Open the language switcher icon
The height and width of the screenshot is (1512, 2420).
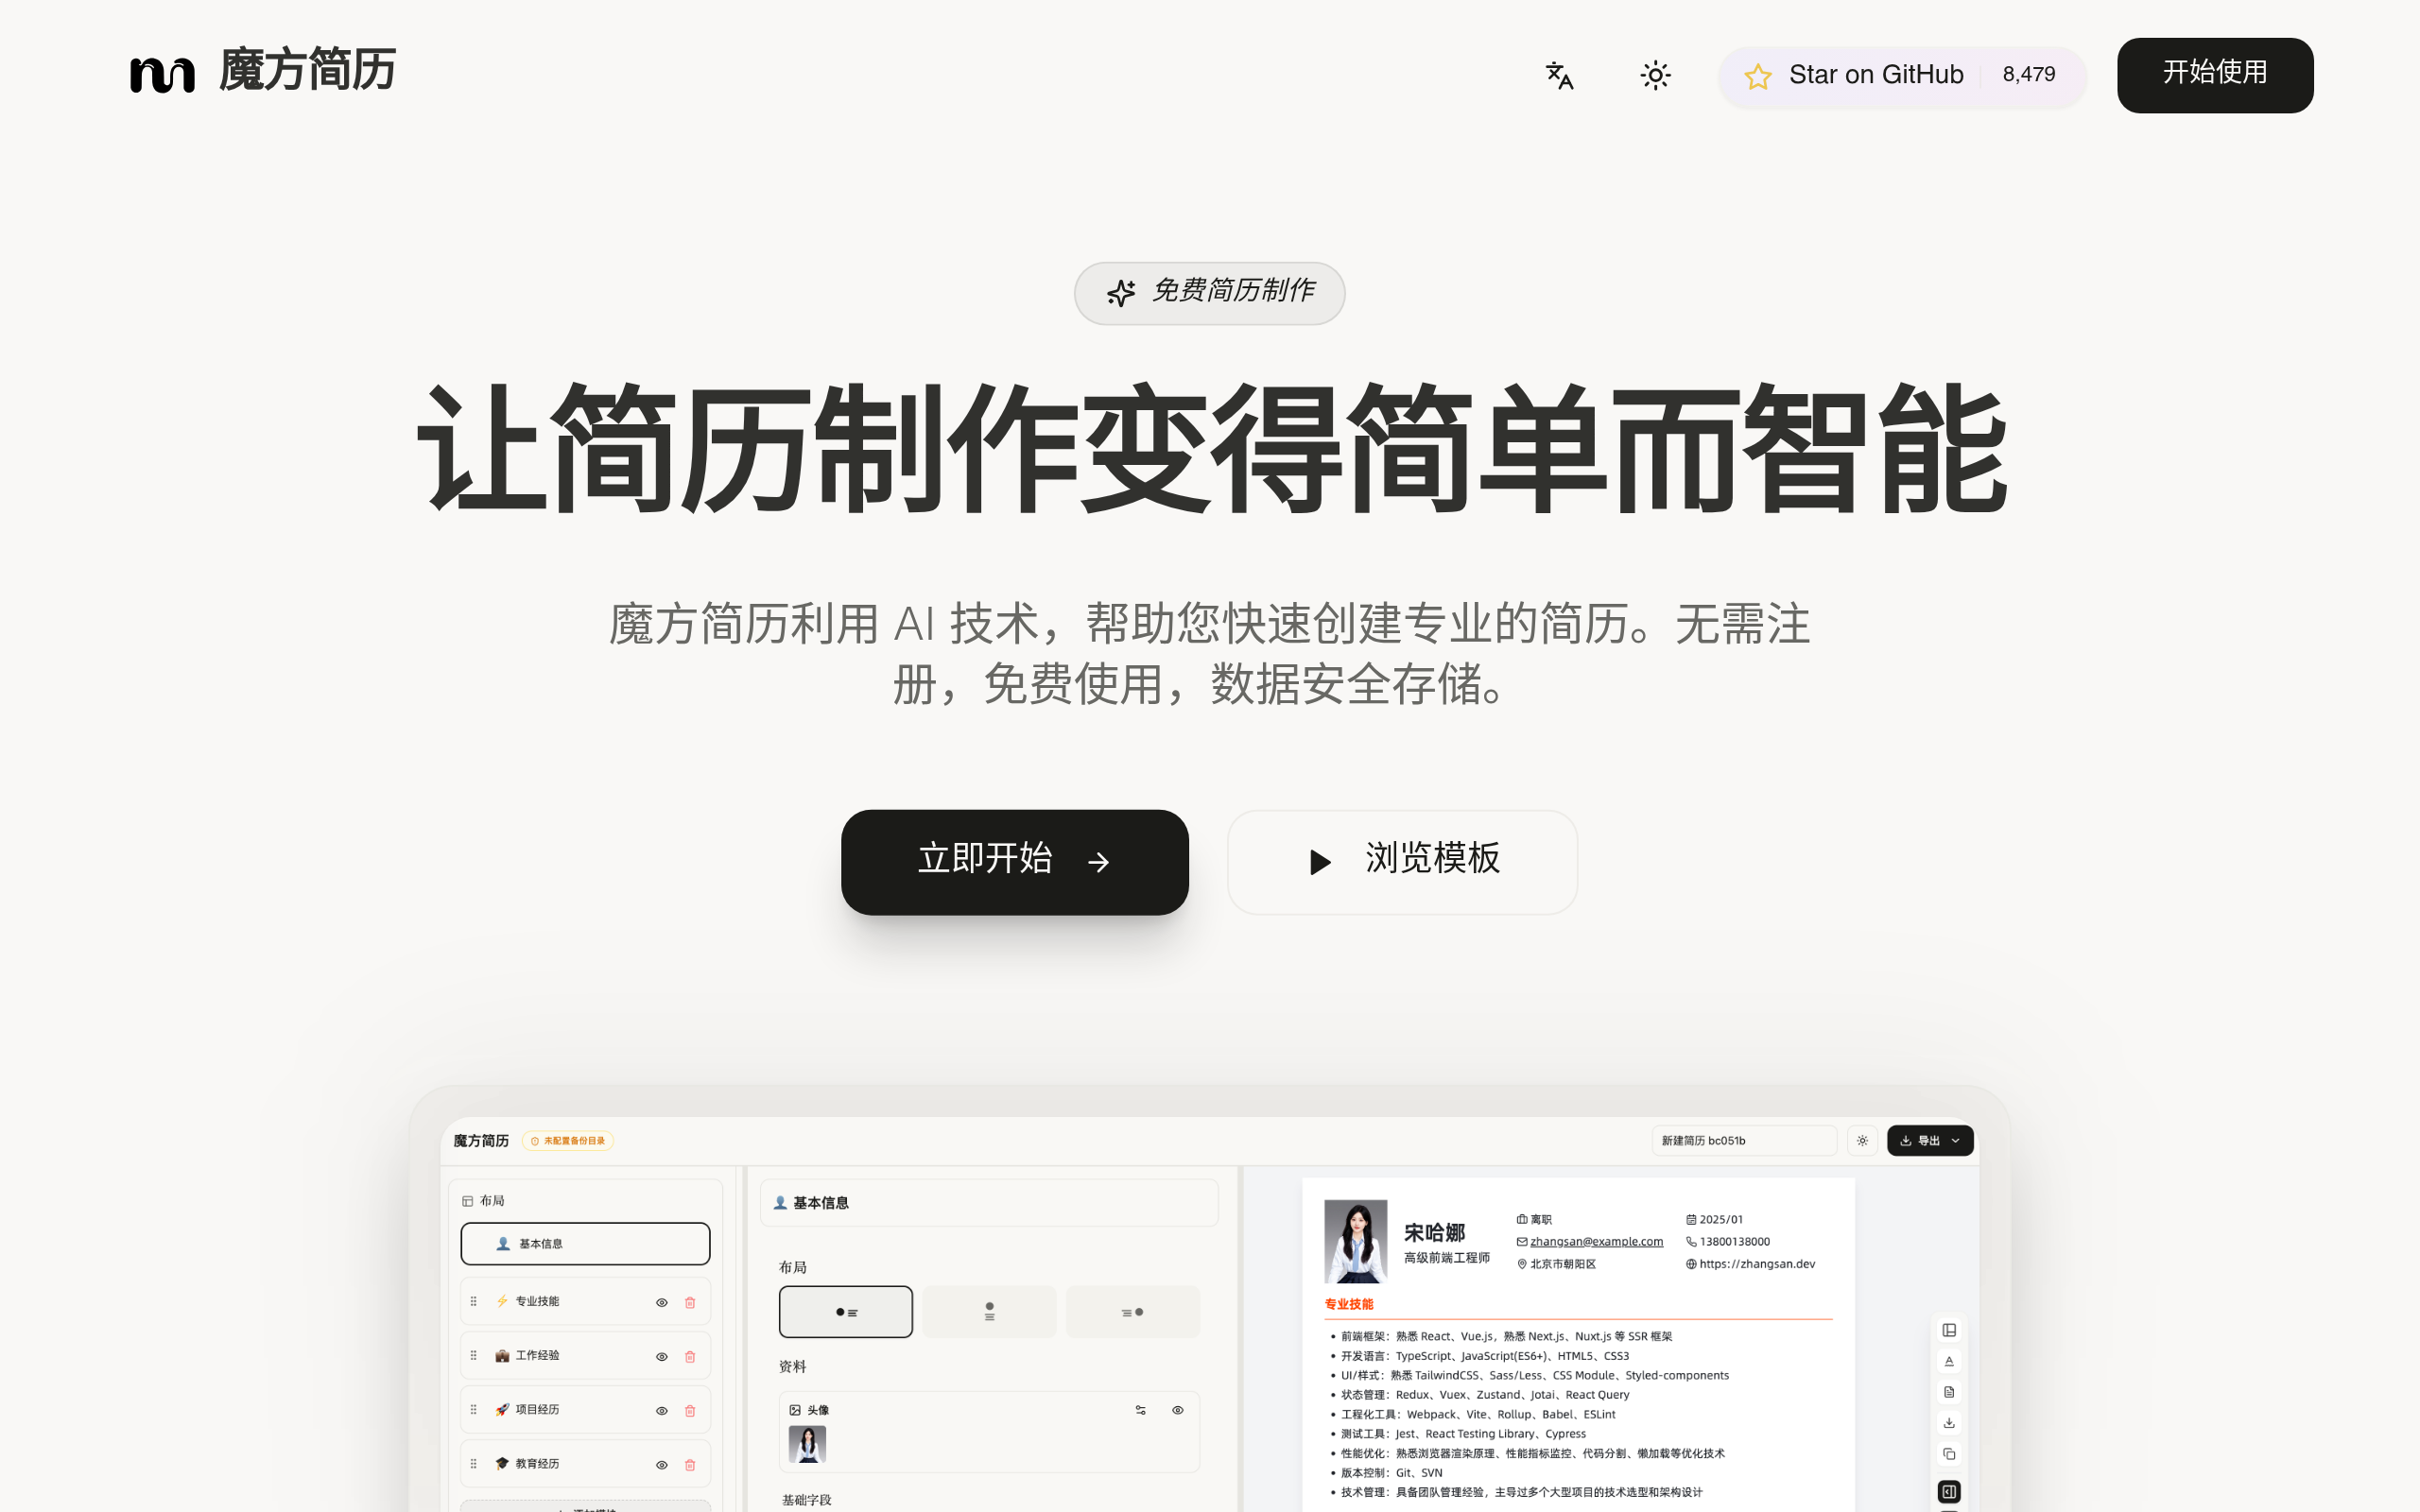coord(1559,75)
